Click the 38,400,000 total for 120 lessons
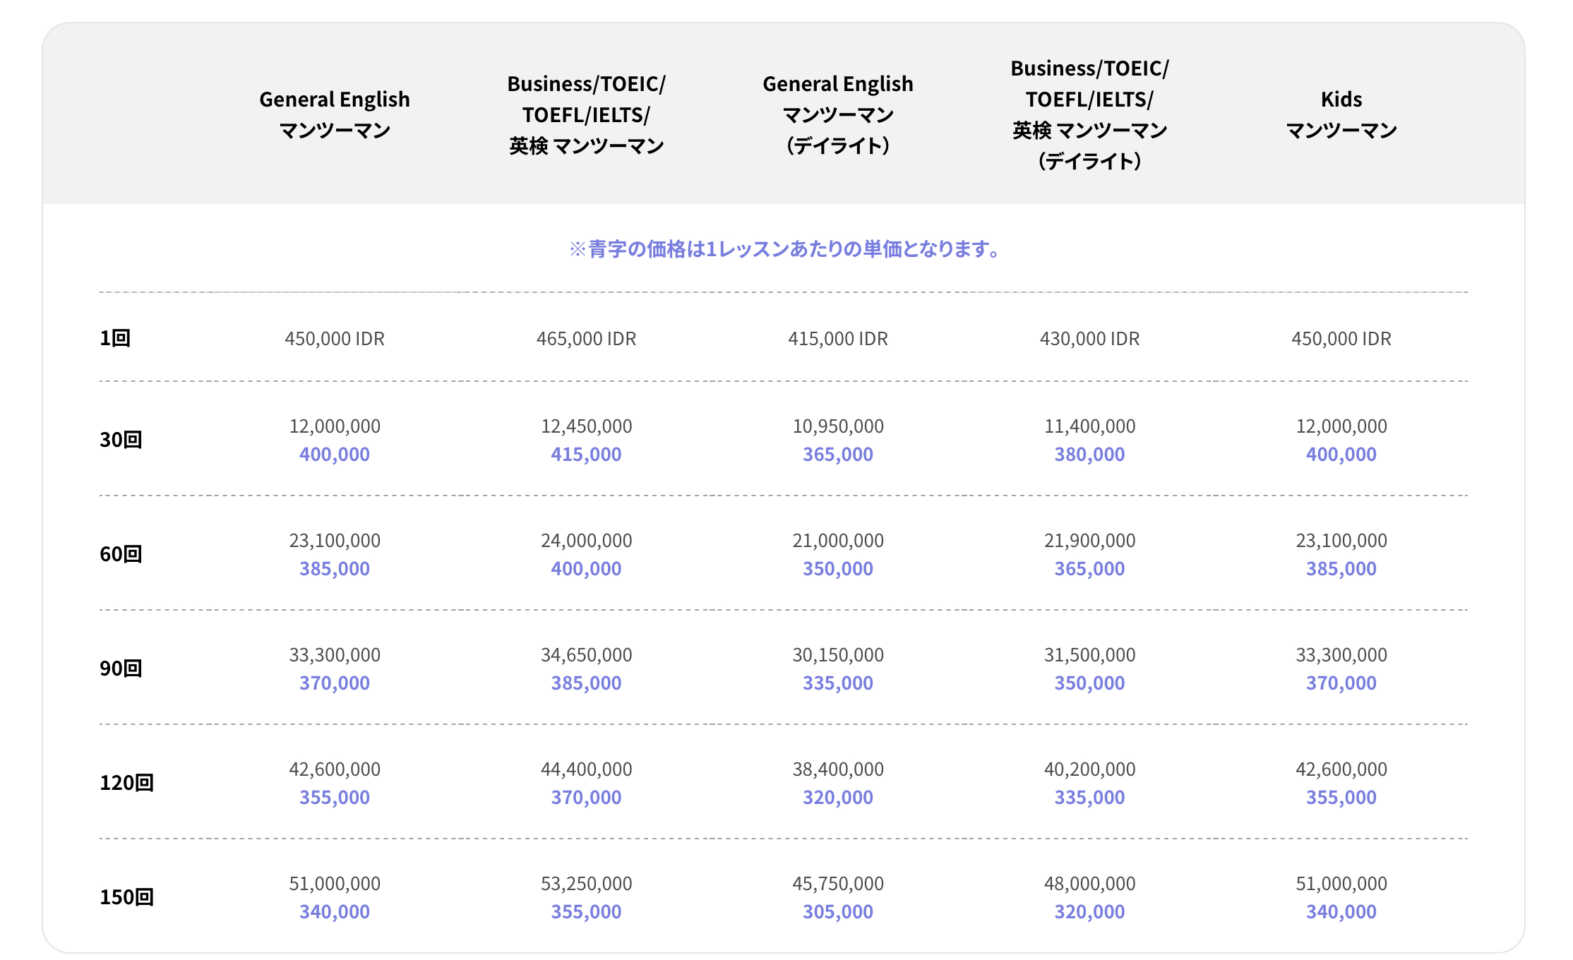 (837, 769)
